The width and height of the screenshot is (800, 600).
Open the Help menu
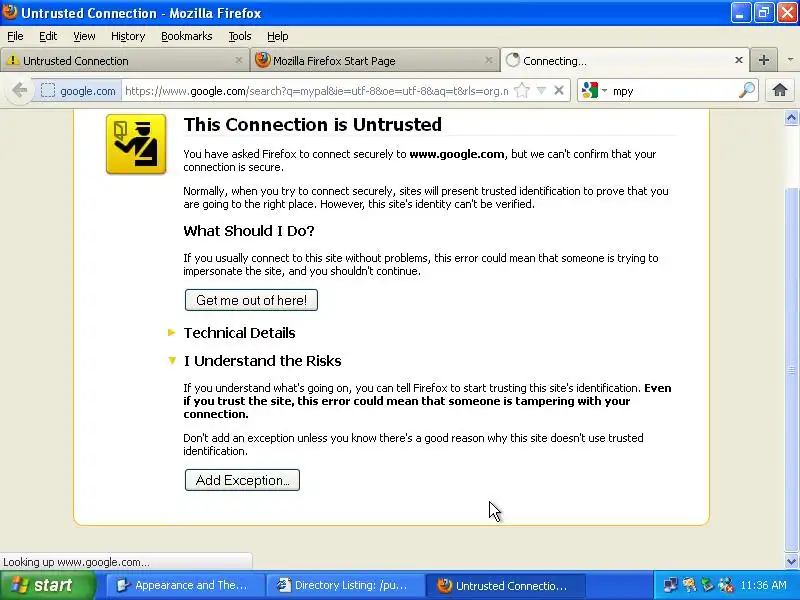click(x=278, y=36)
